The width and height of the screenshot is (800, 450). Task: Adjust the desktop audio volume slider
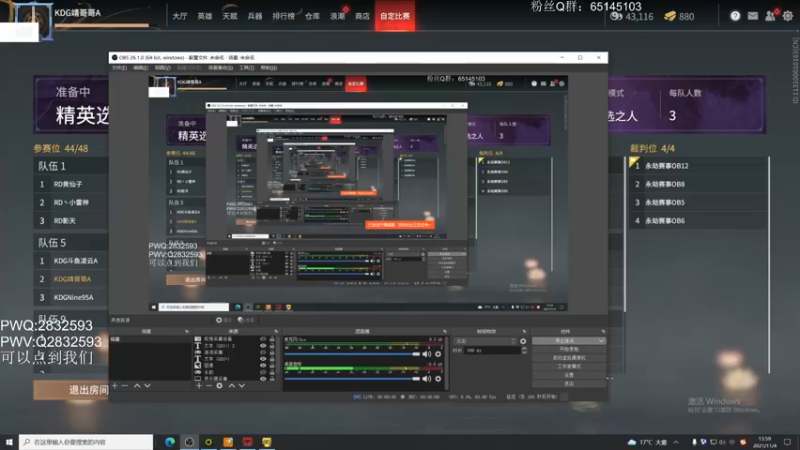[352, 379]
